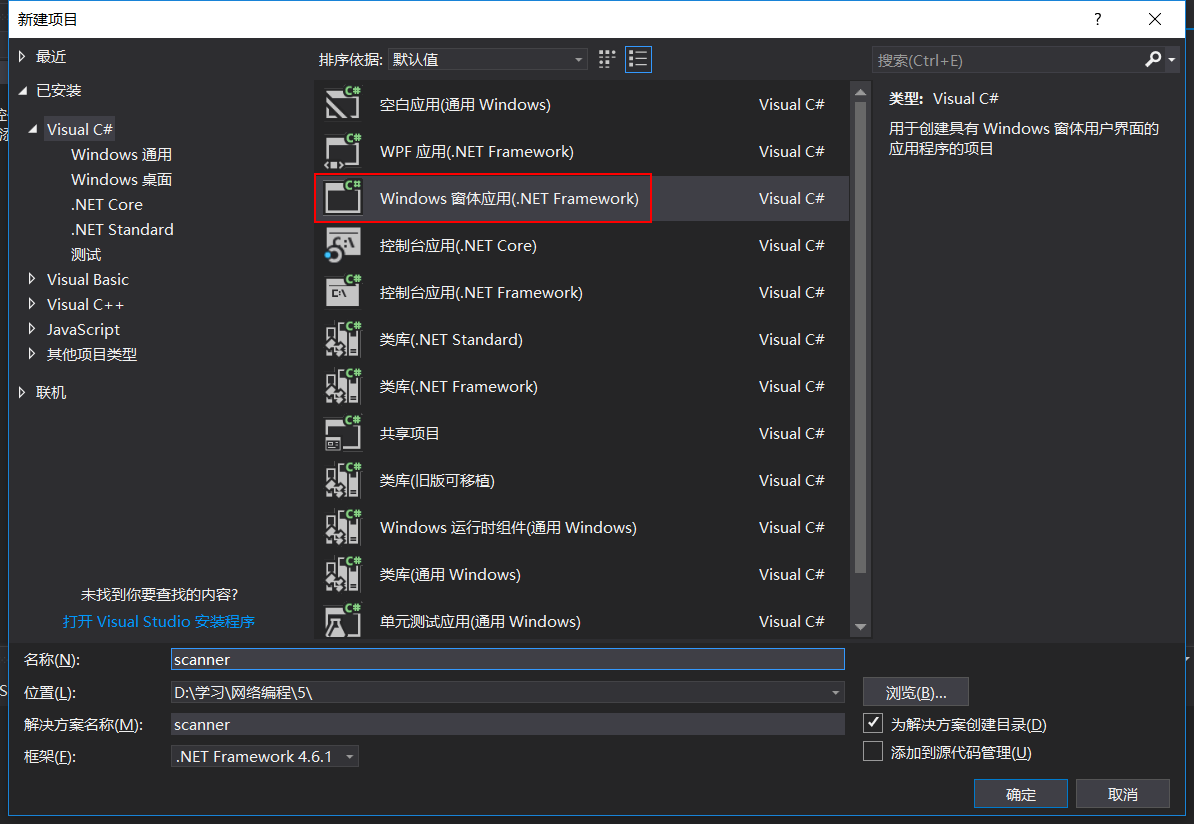Click the template search box
This screenshot has height=824, width=1194.
pos(1007,59)
